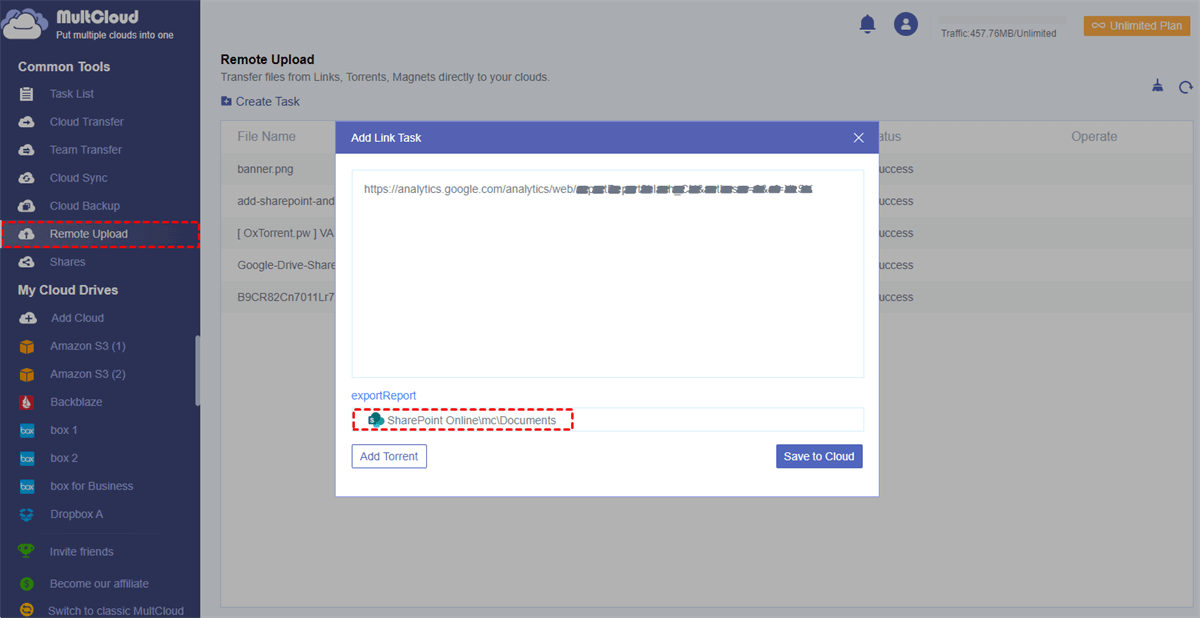Open Task List page

point(72,94)
